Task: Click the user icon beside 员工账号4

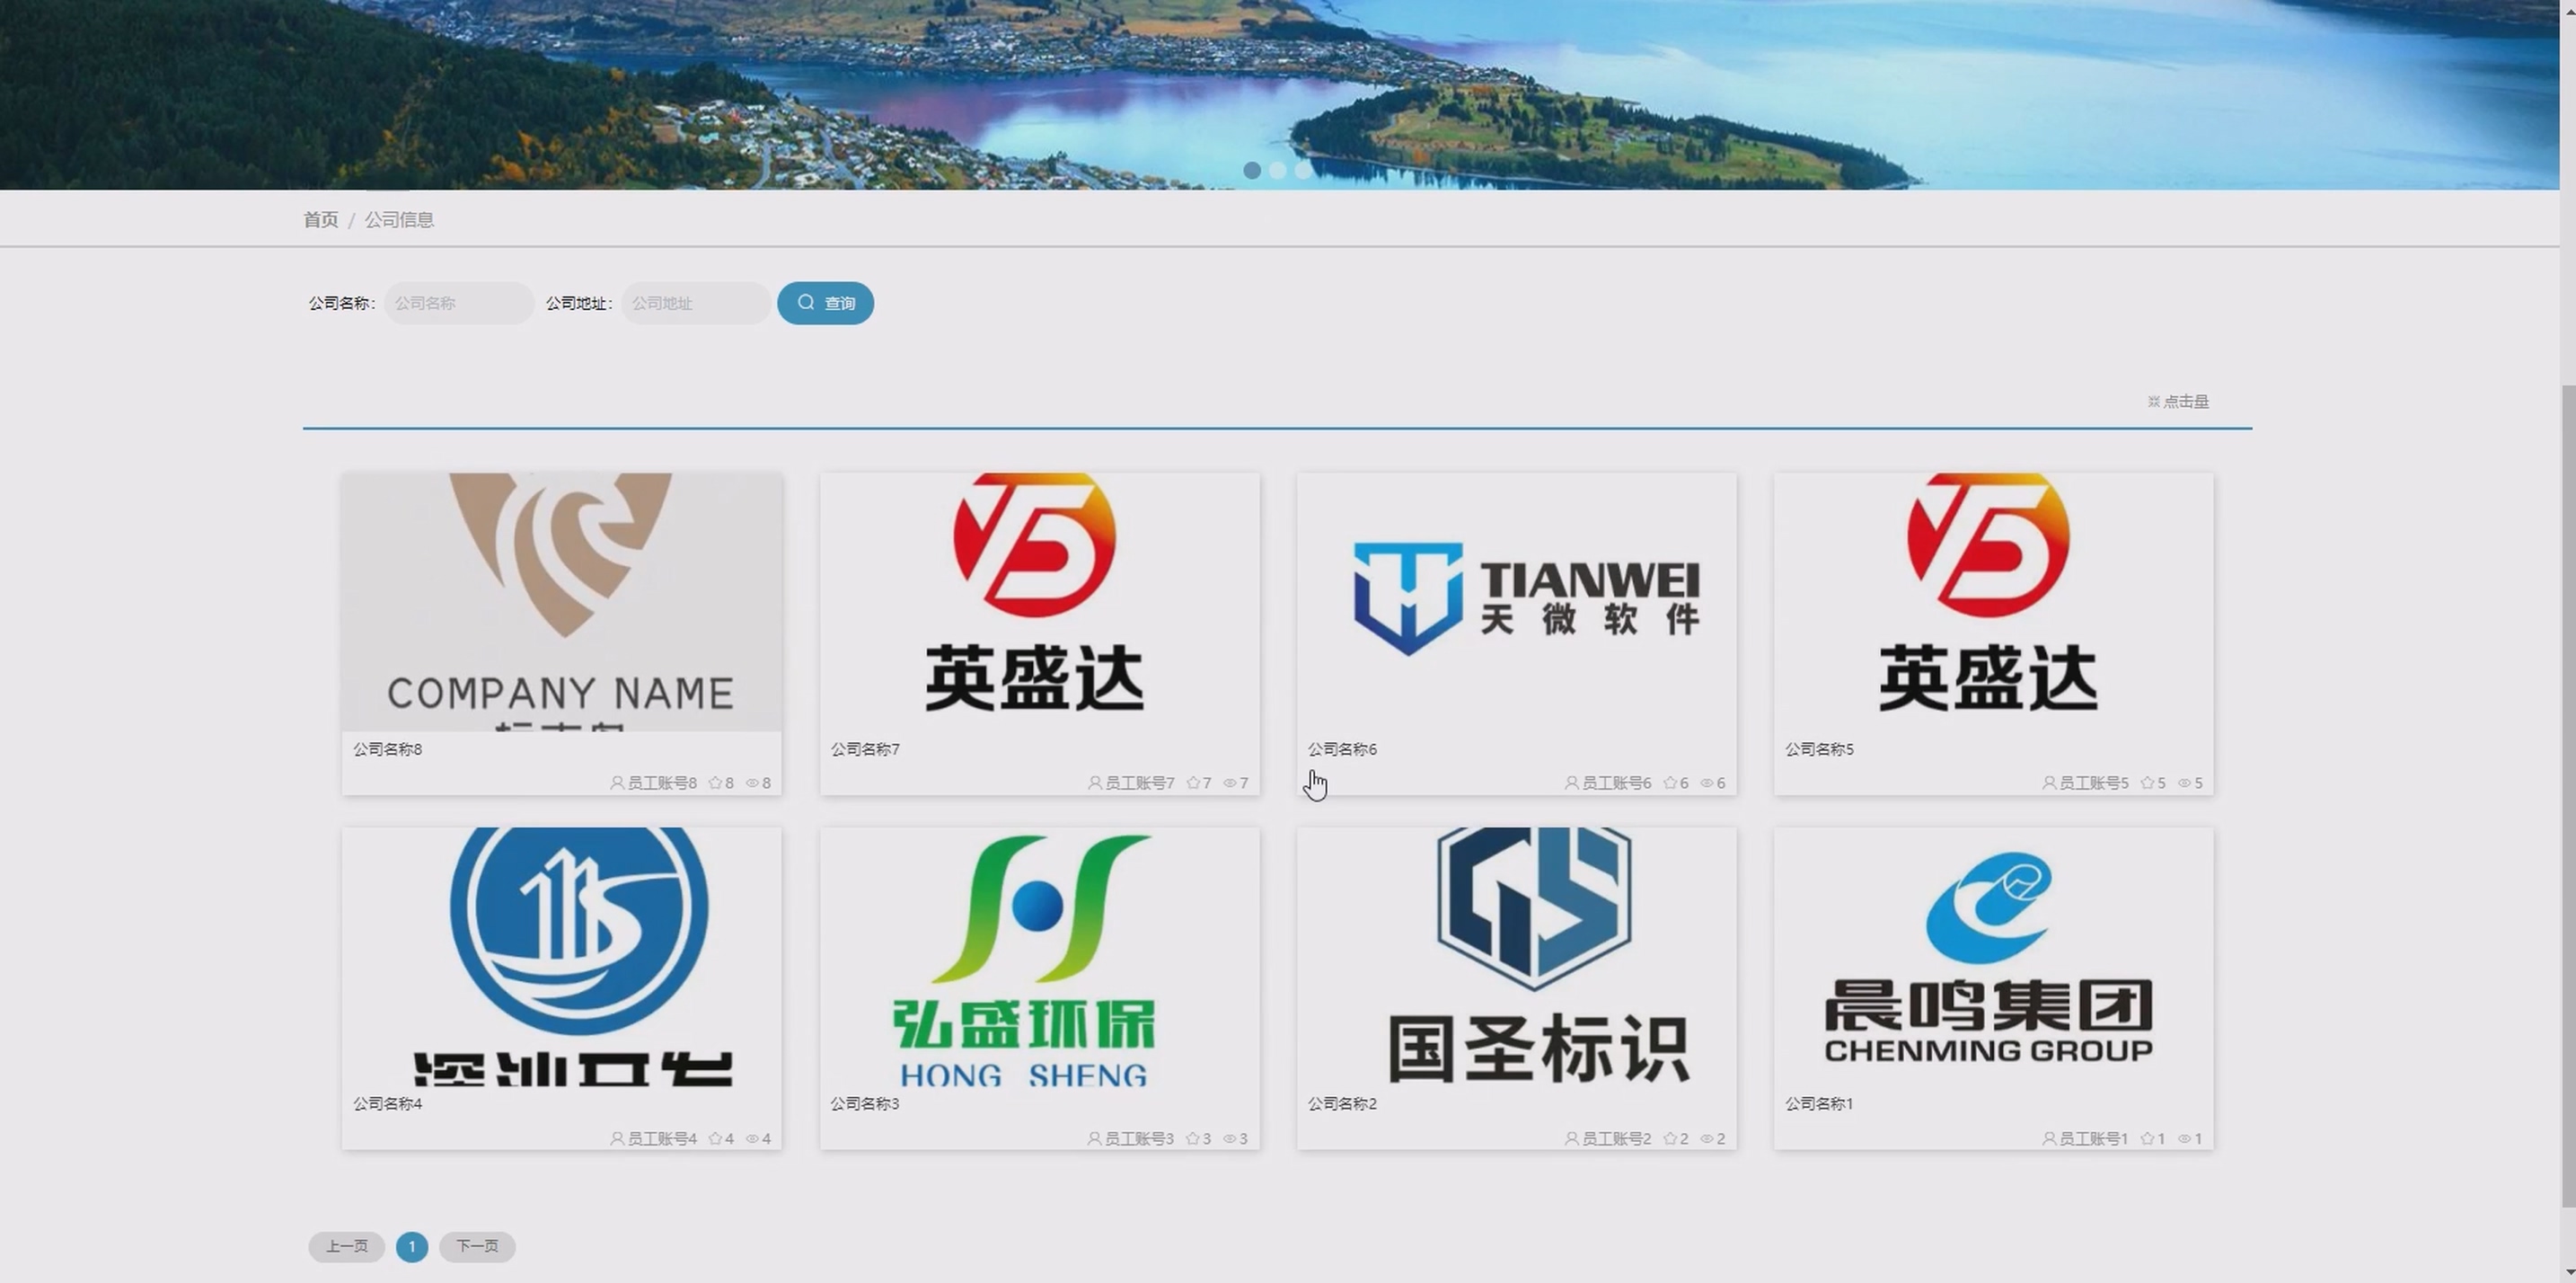Action: (617, 1139)
